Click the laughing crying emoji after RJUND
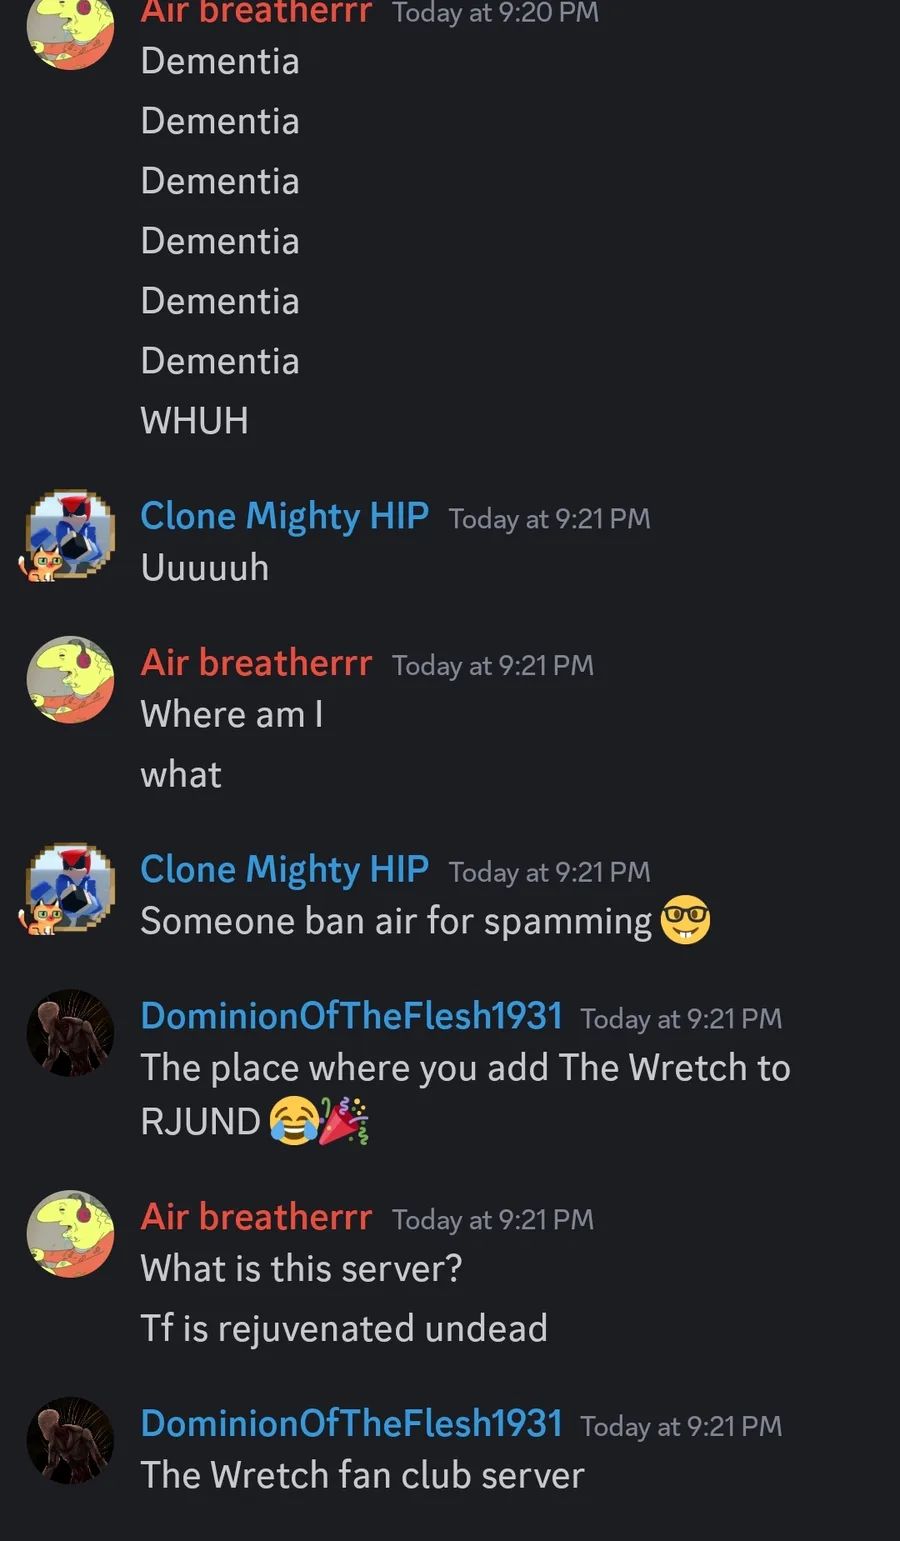Image resolution: width=900 pixels, height=1541 pixels. click(294, 1121)
